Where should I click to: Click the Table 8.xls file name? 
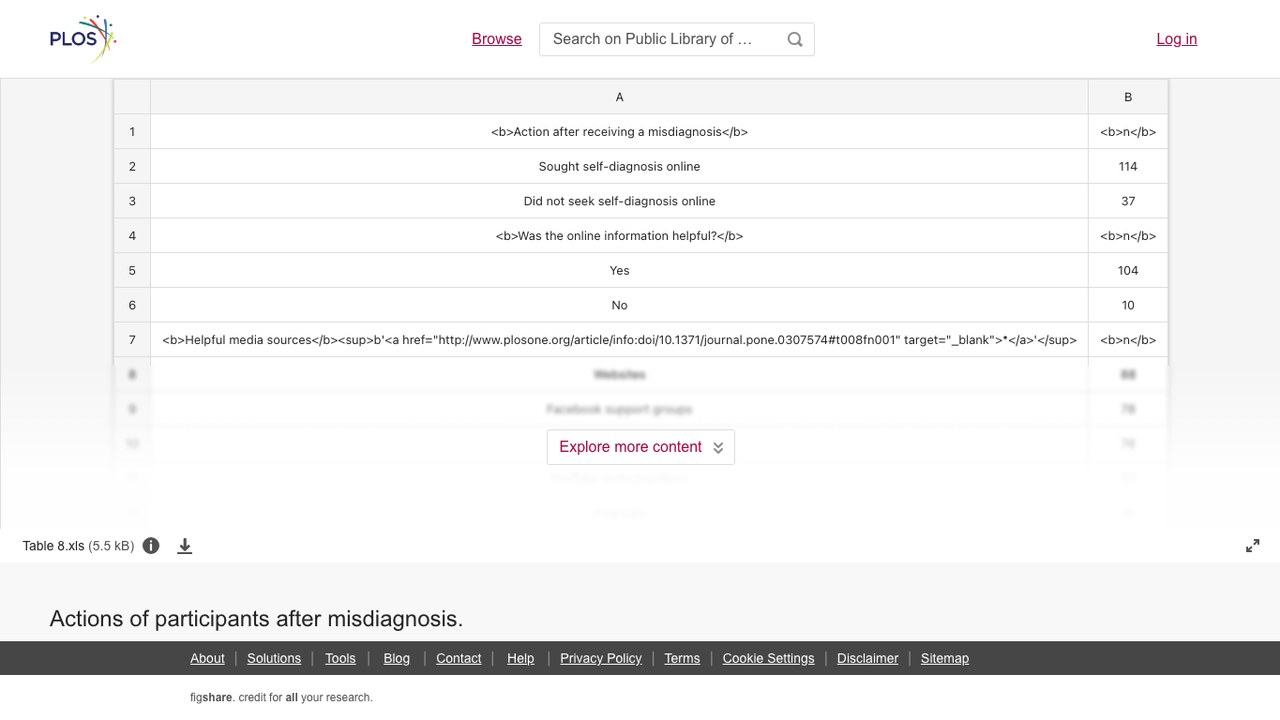click(52, 546)
